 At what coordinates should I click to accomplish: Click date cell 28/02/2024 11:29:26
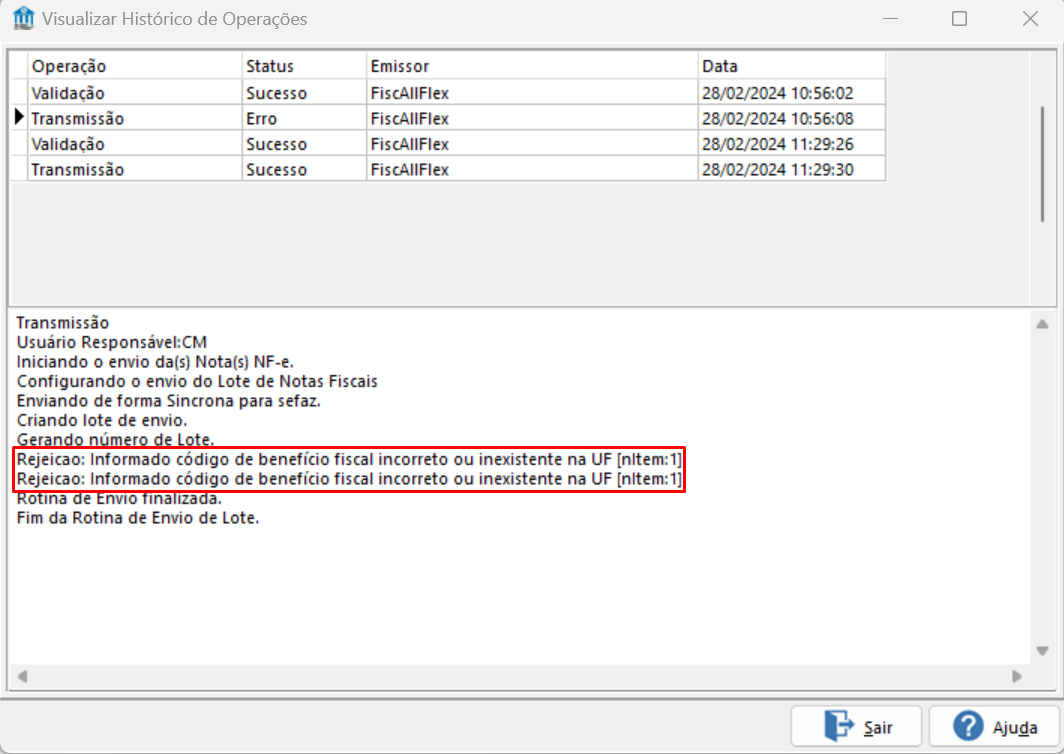[792, 144]
